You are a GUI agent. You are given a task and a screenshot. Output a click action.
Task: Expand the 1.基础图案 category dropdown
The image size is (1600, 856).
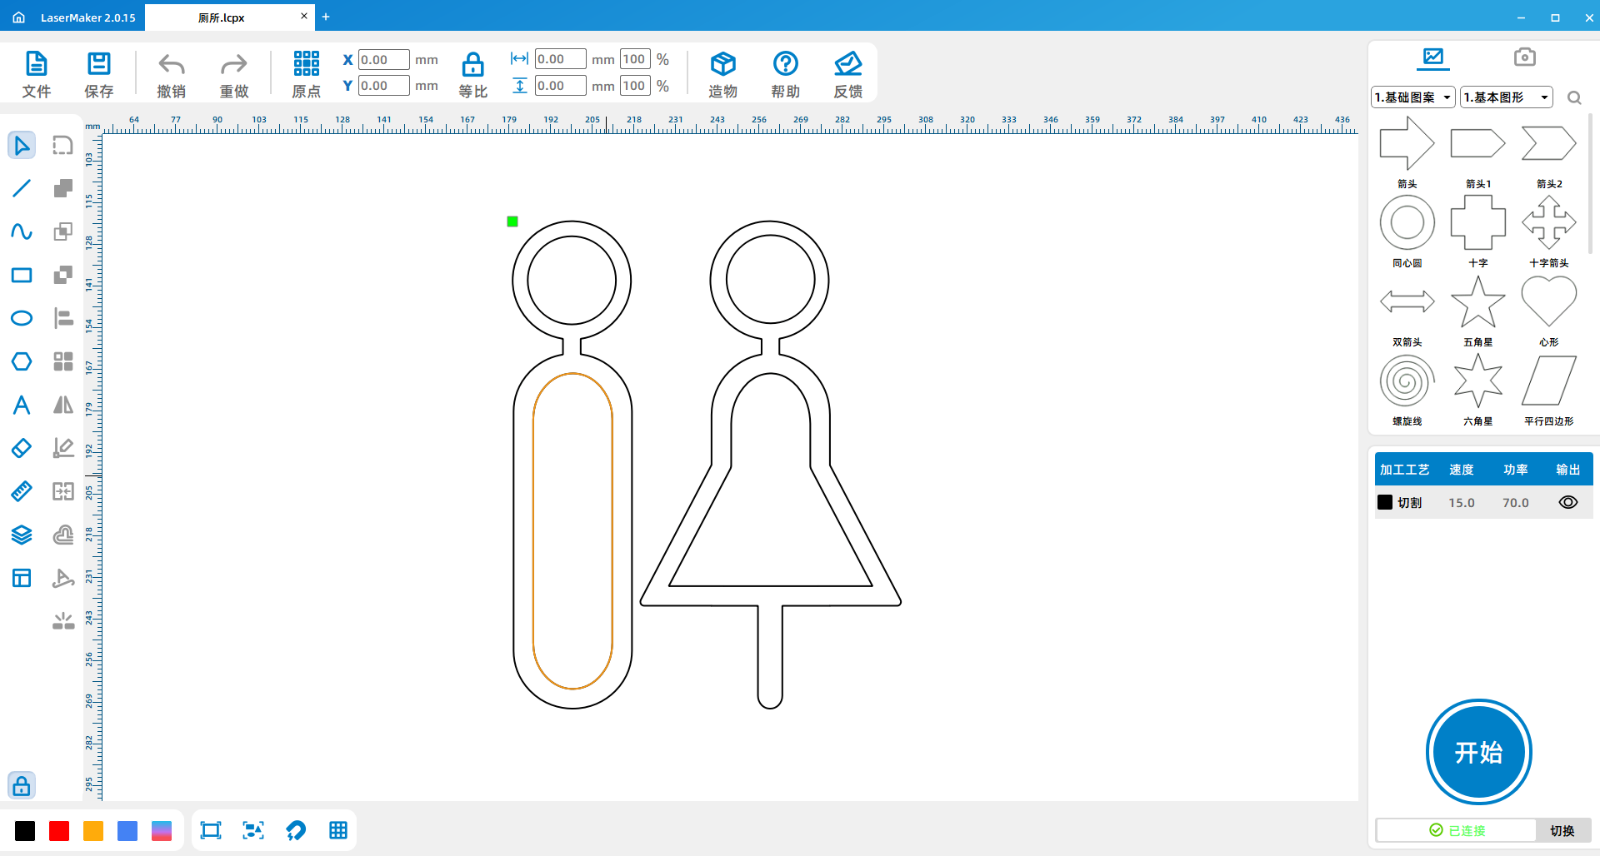click(1413, 97)
